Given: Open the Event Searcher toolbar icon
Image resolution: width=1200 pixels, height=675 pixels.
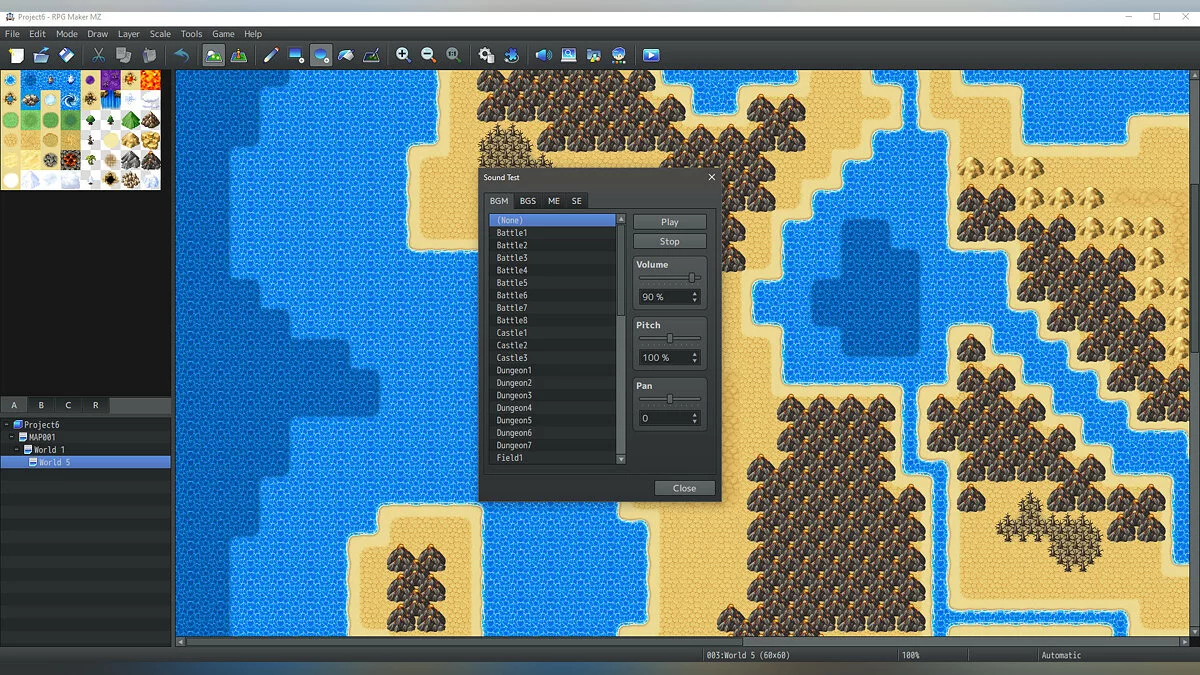Looking at the screenshot, I should 568,55.
